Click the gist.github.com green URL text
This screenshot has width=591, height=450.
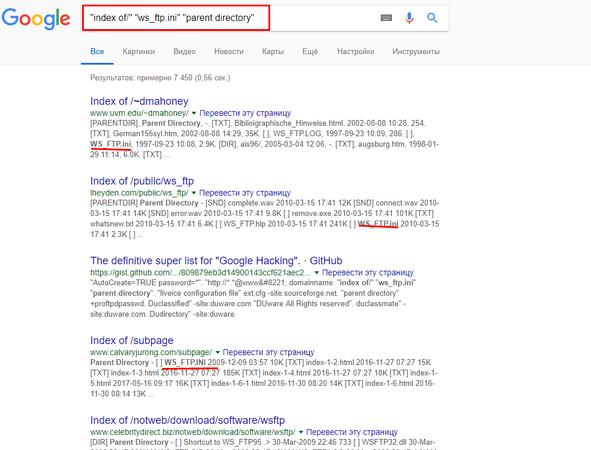tap(201, 272)
